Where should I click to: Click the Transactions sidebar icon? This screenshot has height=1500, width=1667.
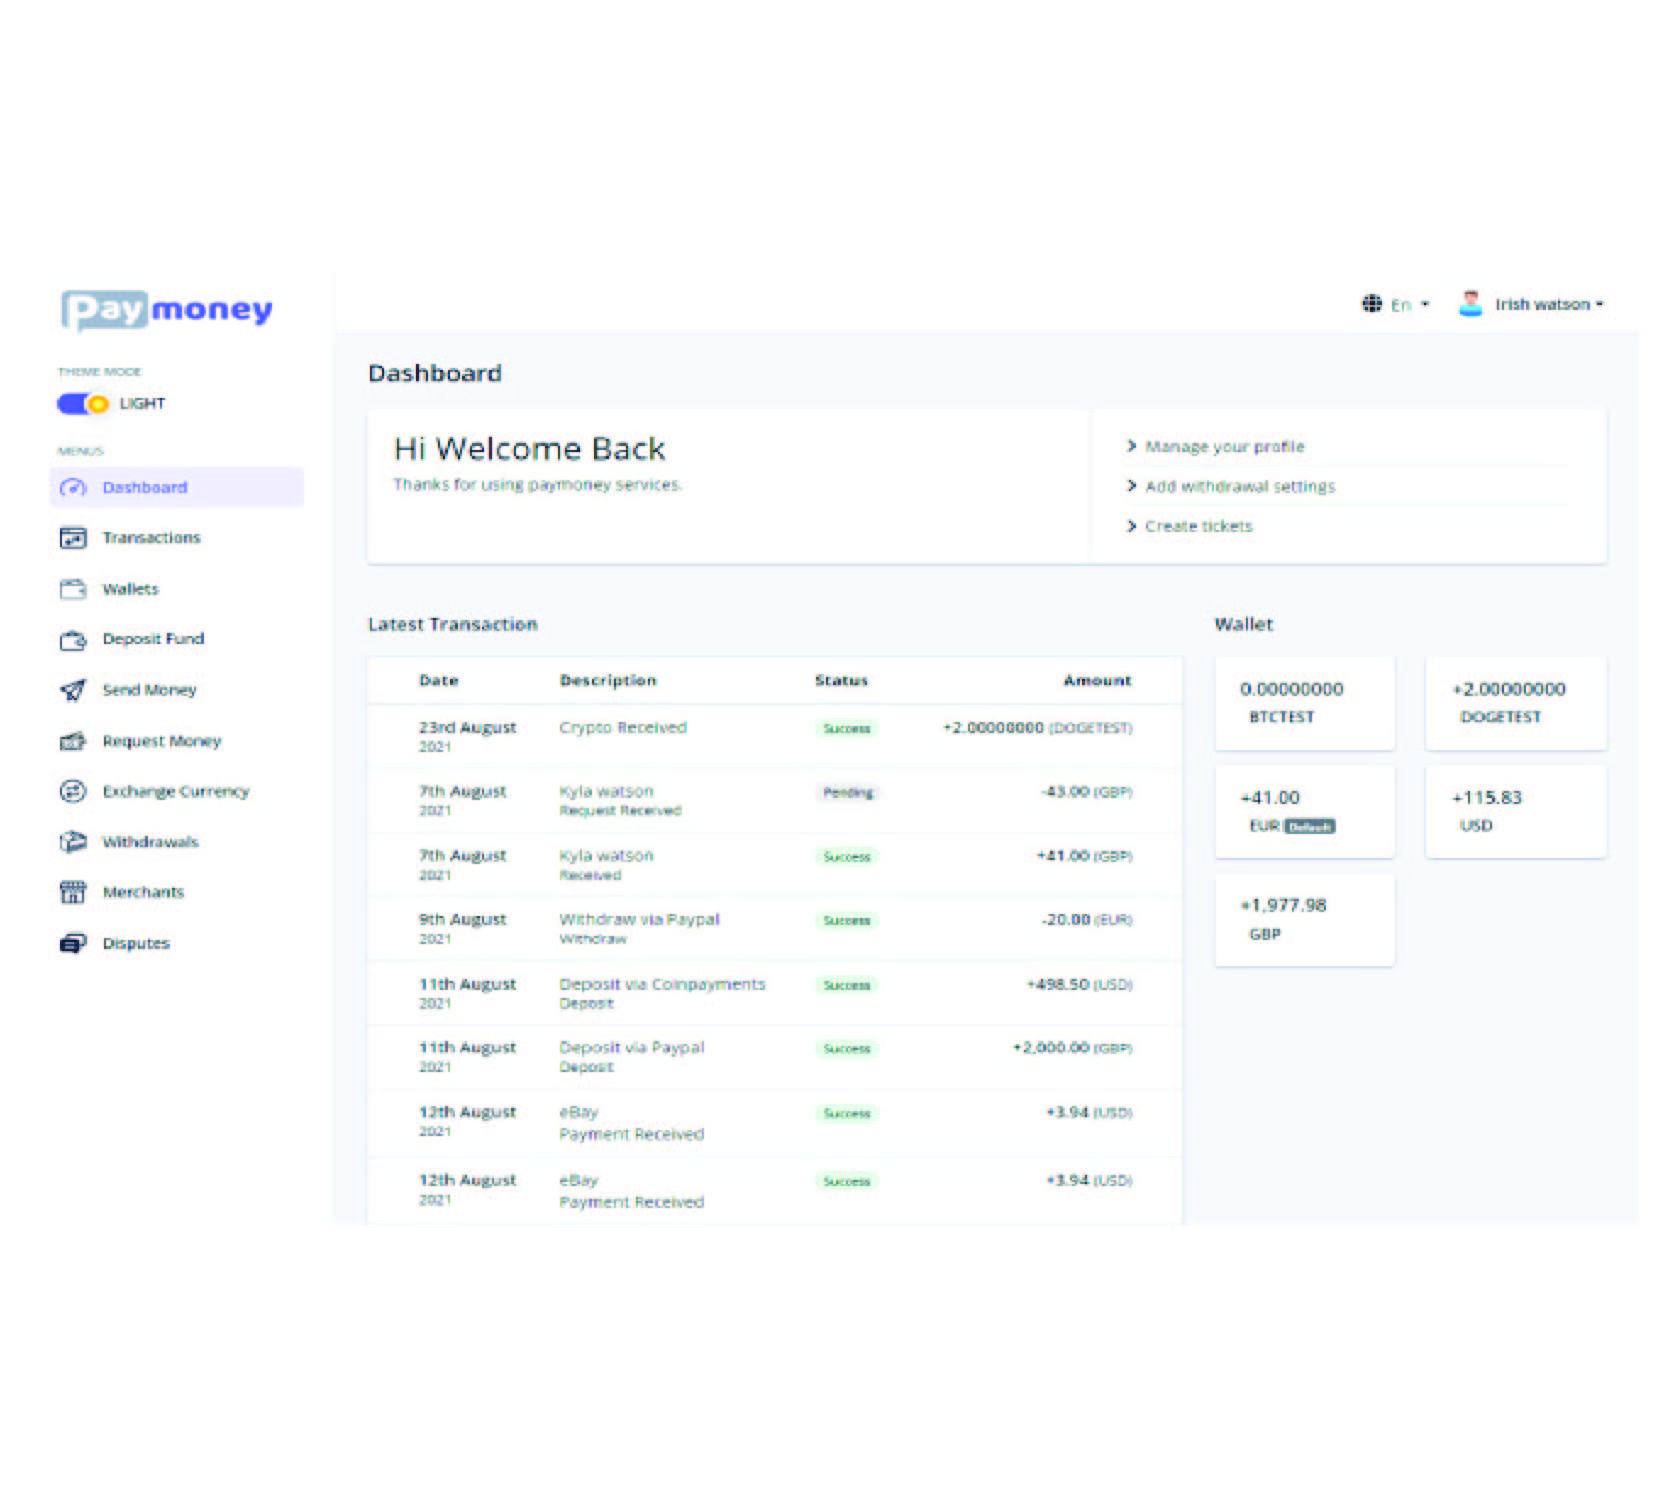coord(73,538)
